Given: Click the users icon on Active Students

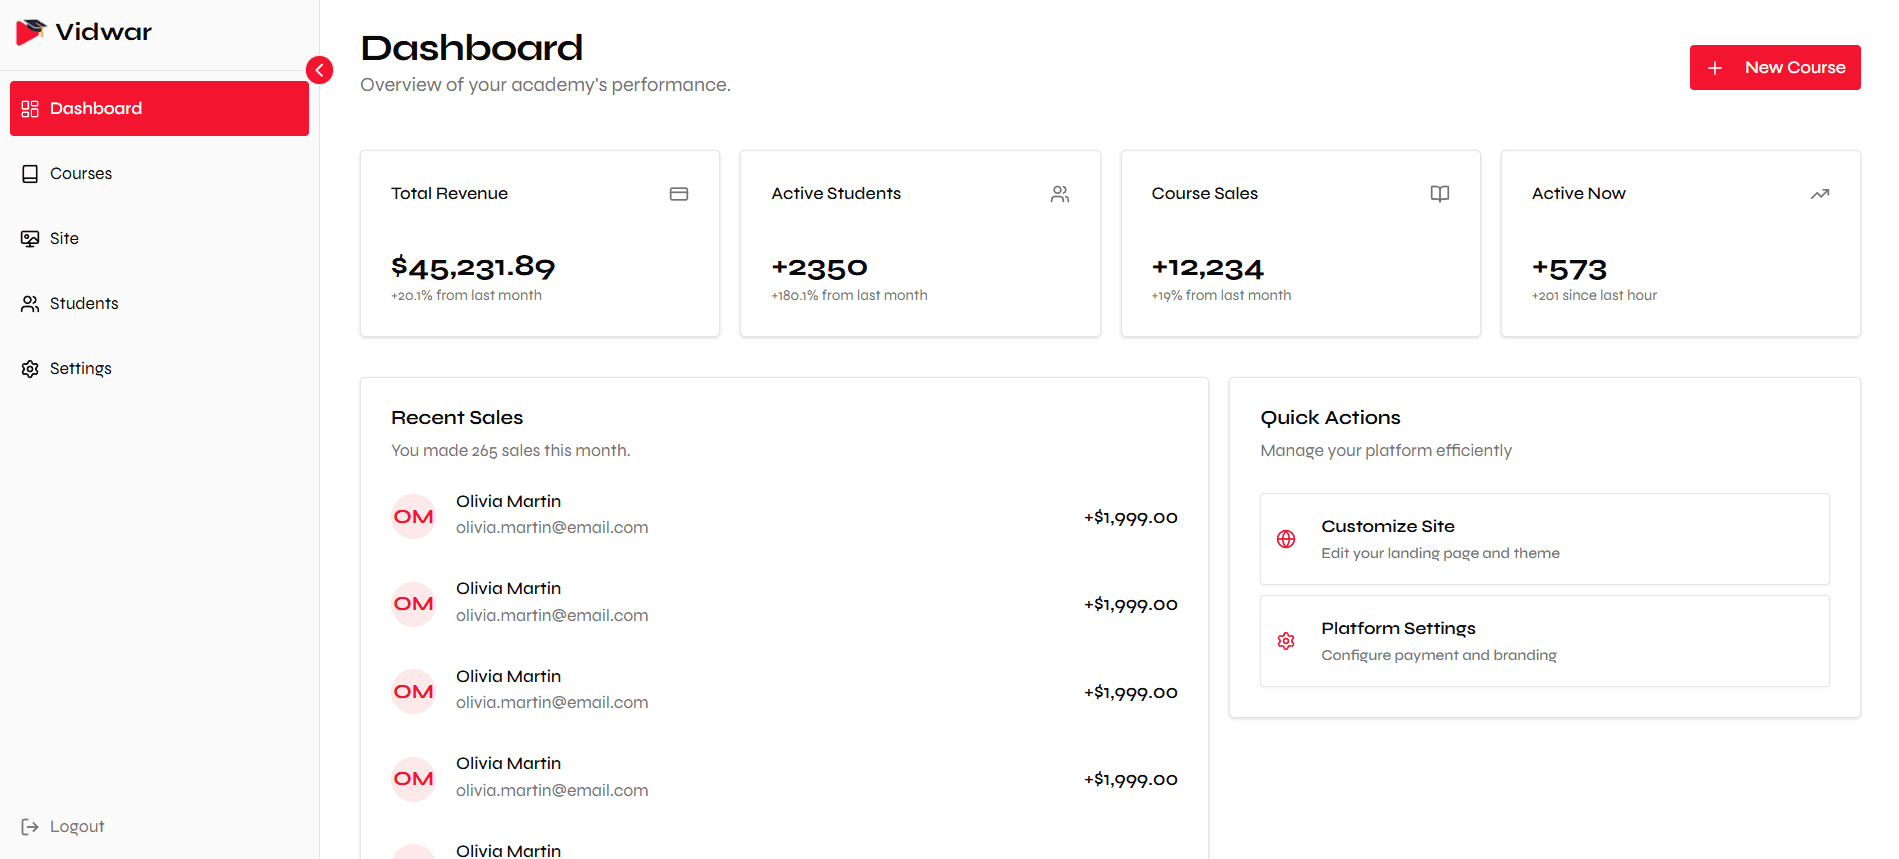Looking at the screenshot, I should click(x=1060, y=194).
